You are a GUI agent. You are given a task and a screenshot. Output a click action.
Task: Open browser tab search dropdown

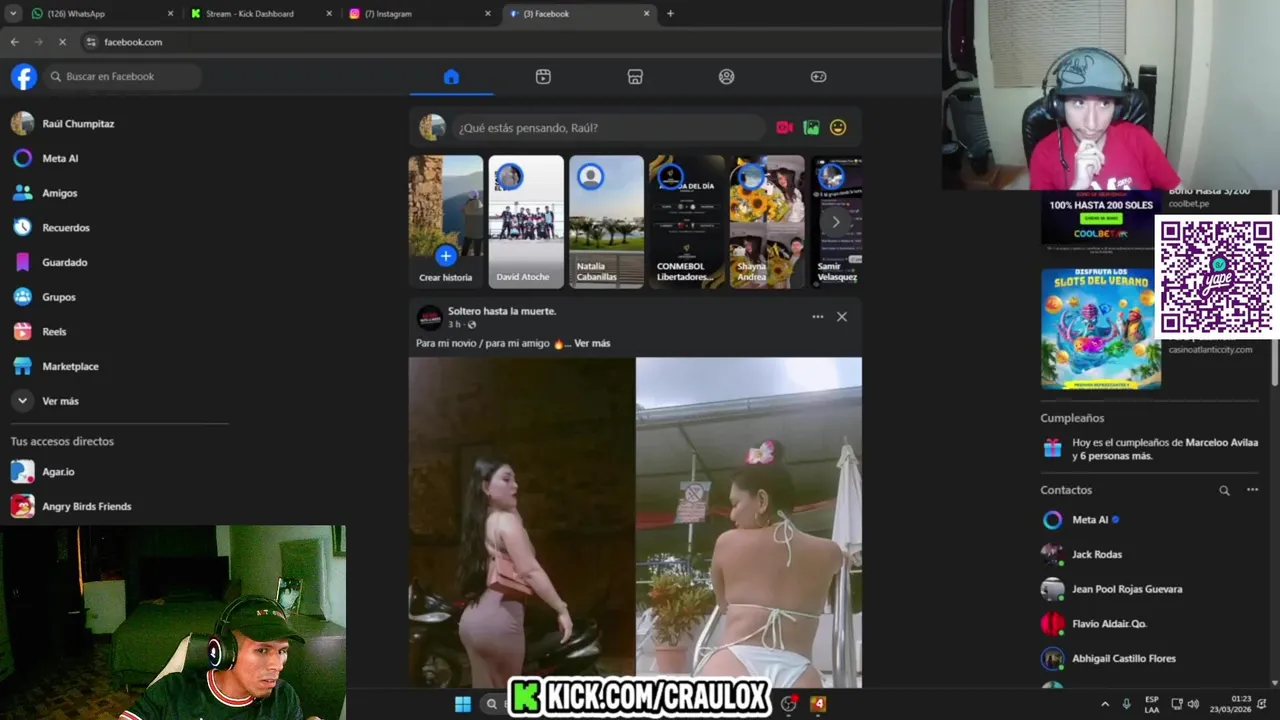coord(13,14)
